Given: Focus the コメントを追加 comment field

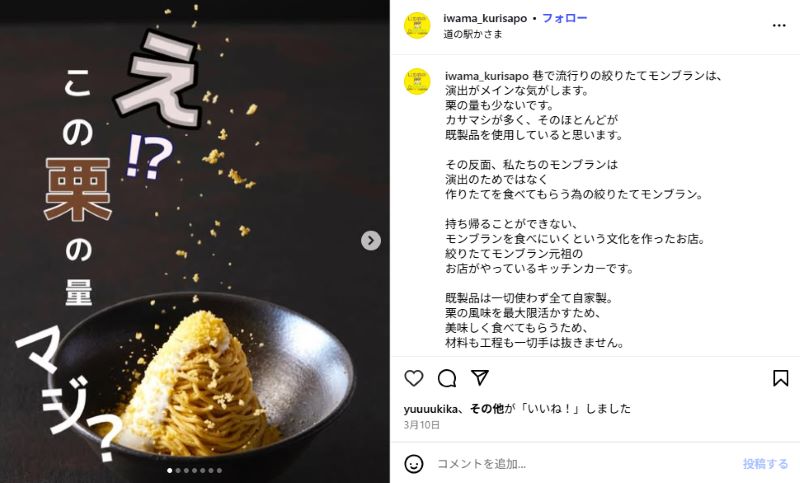Looking at the screenshot, I should (x=582, y=464).
